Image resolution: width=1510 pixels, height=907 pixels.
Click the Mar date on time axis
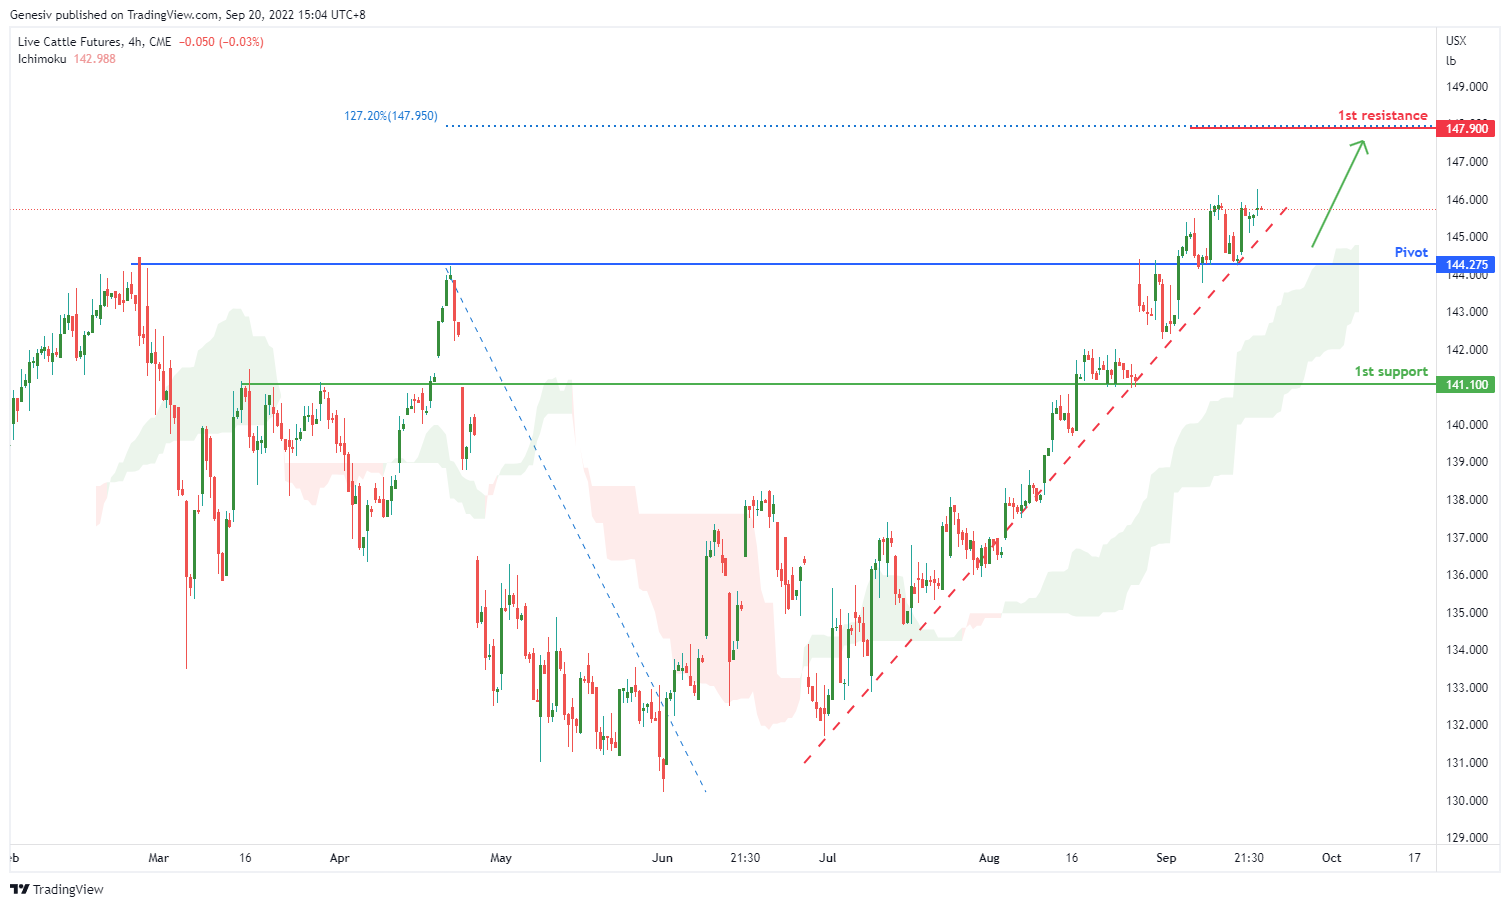point(158,858)
